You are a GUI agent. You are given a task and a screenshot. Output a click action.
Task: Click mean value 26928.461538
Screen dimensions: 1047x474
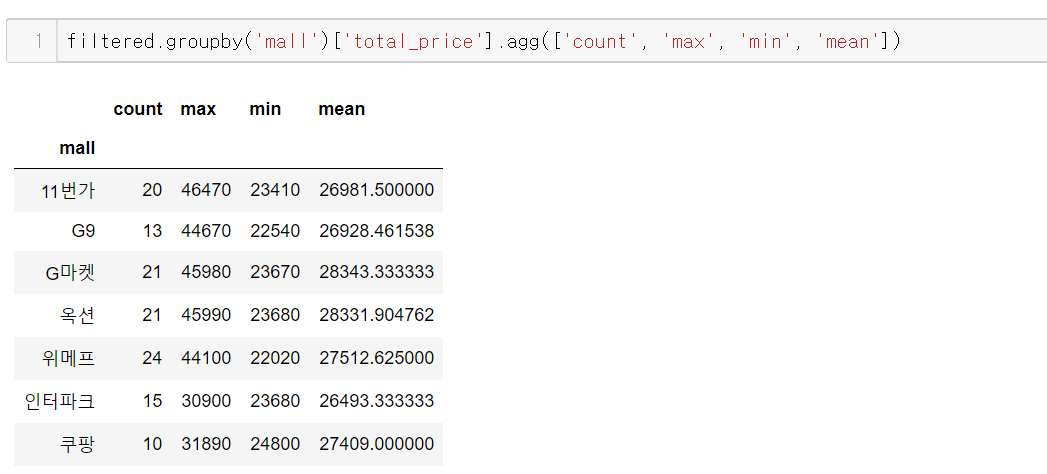[377, 231]
